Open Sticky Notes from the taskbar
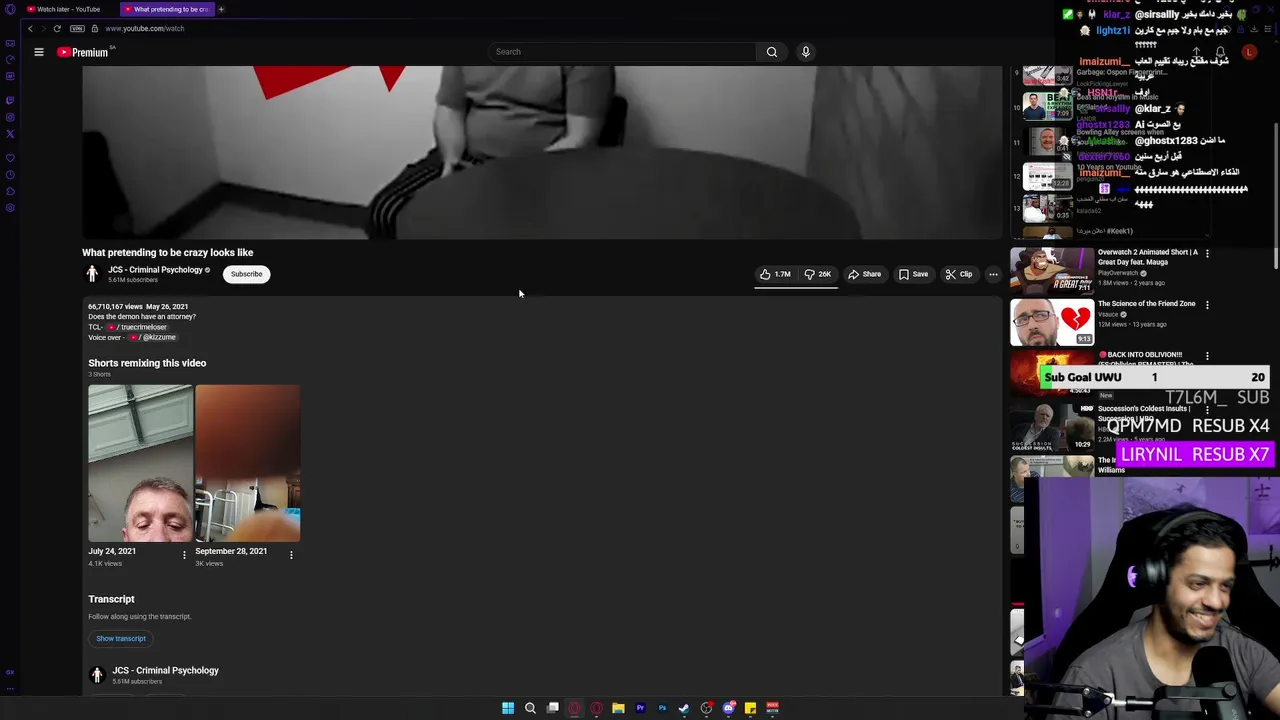The height and width of the screenshot is (720, 1280). pyautogui.click(x=750, y=708)
